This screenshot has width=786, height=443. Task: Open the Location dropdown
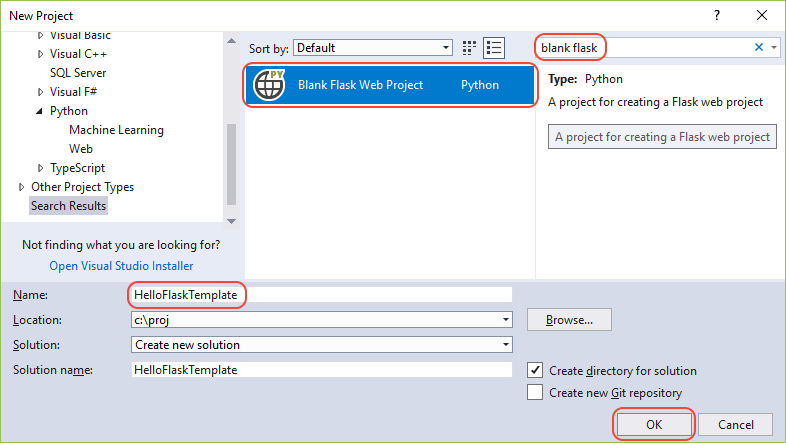tap(506, 320)
